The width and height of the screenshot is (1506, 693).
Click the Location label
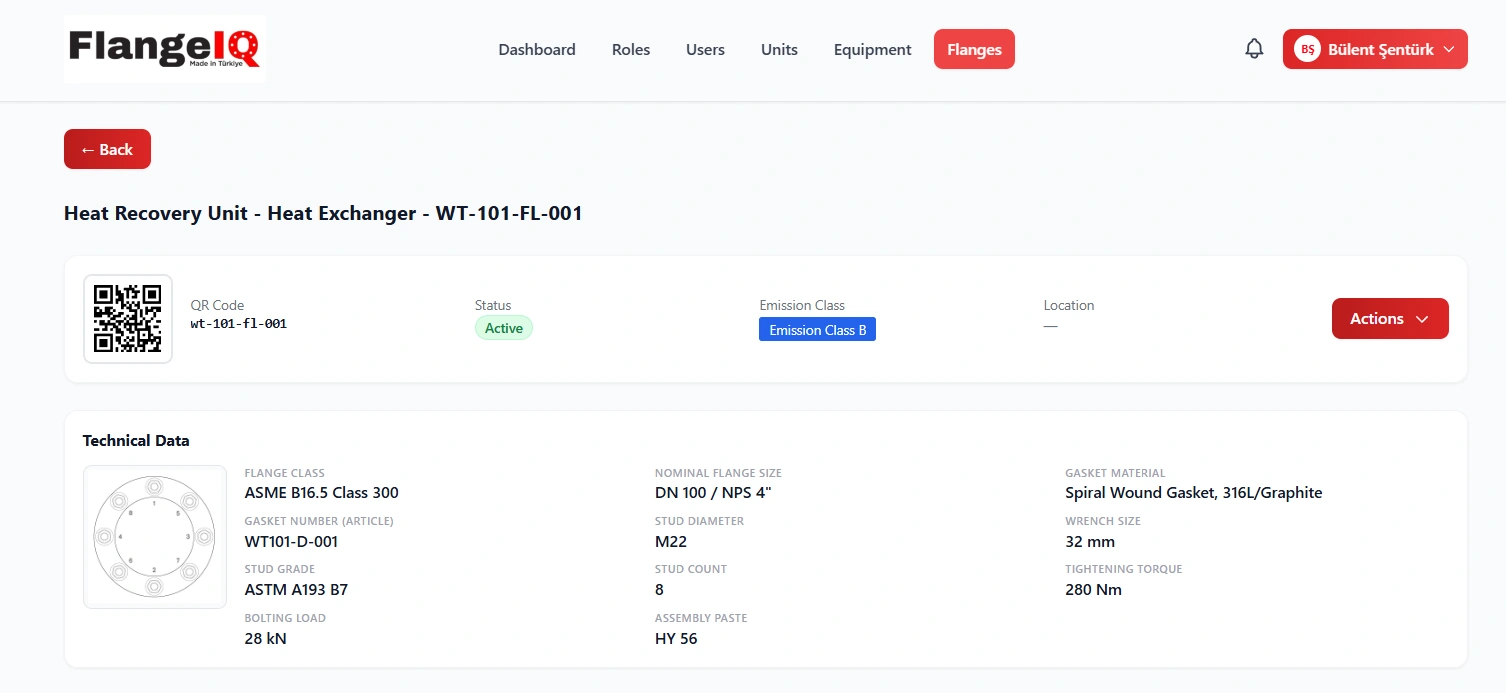pos(1069,305)
